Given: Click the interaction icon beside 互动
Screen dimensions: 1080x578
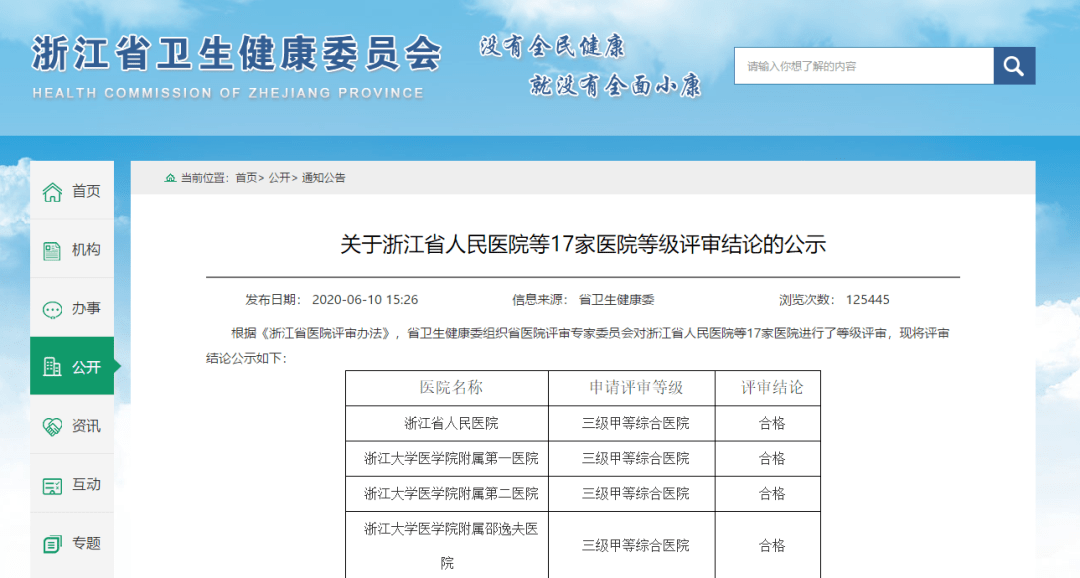Looking at the screenshot, I should pyautogui.click(x=52, y=486).
